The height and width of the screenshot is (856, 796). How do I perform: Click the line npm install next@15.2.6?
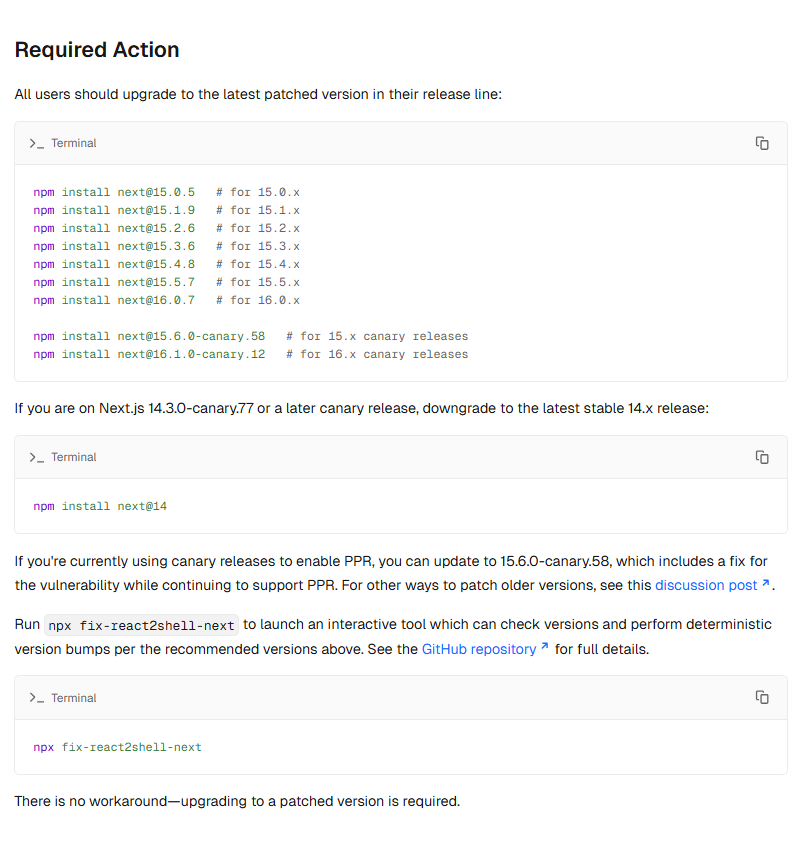(x=114, y=228)
